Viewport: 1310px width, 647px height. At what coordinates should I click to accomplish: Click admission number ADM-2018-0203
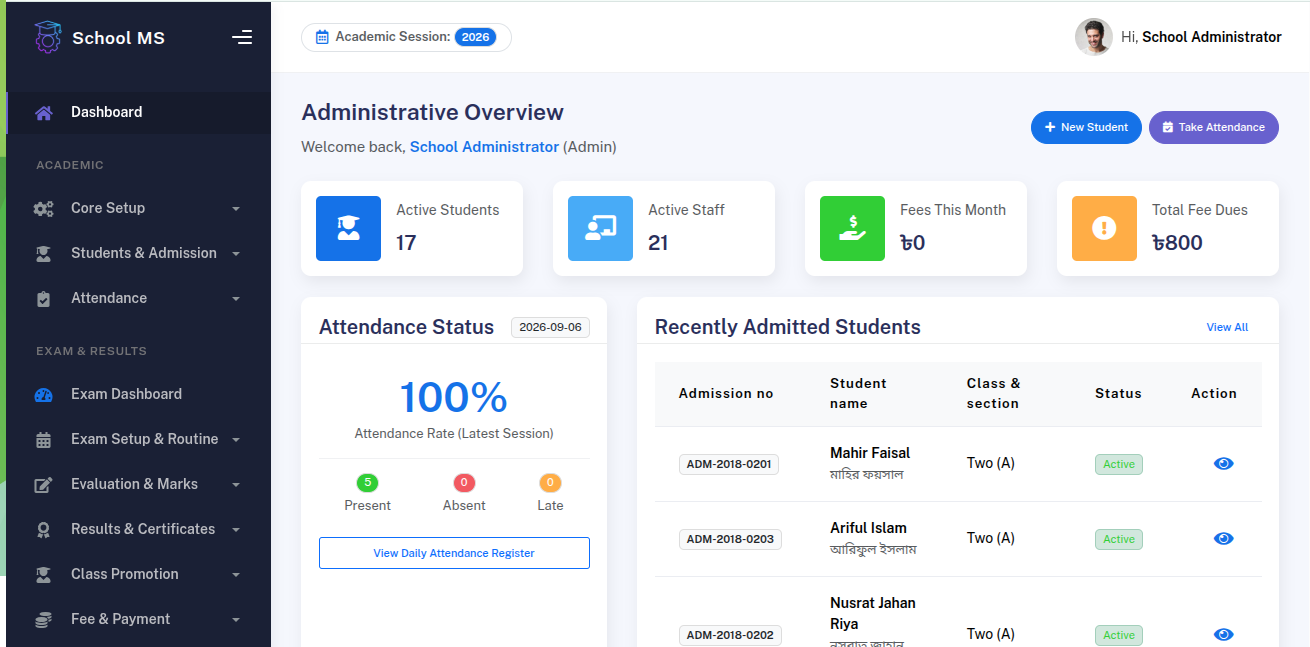coord(730,539)
